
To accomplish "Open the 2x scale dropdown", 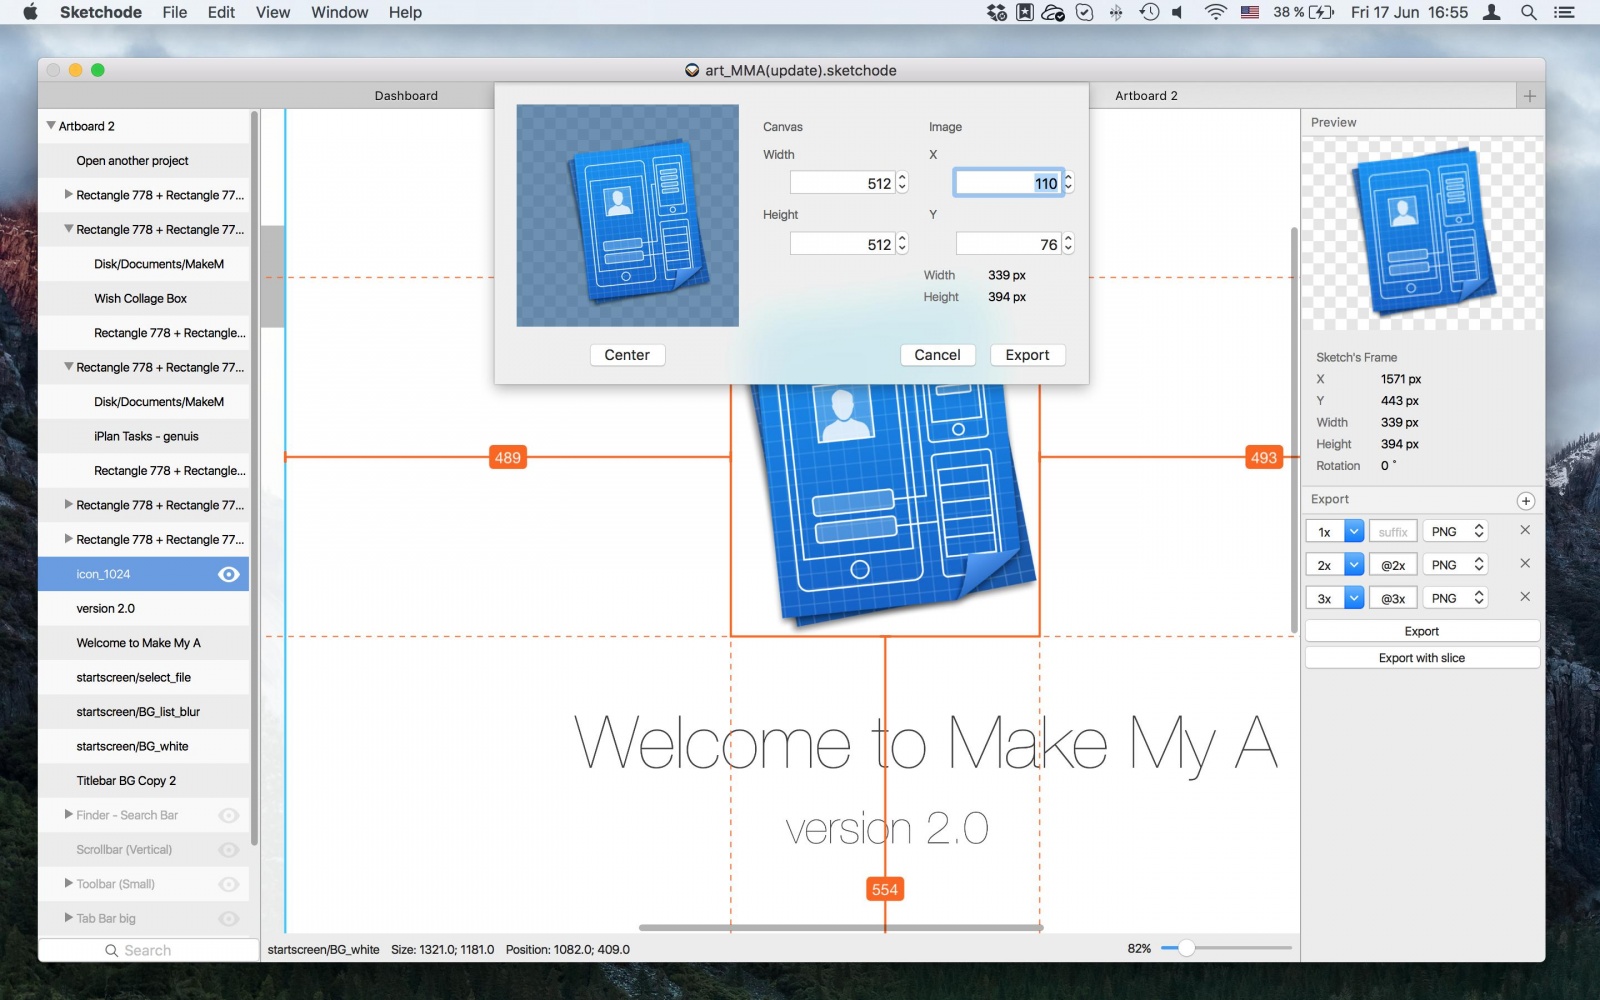I will pos(1354,565).
